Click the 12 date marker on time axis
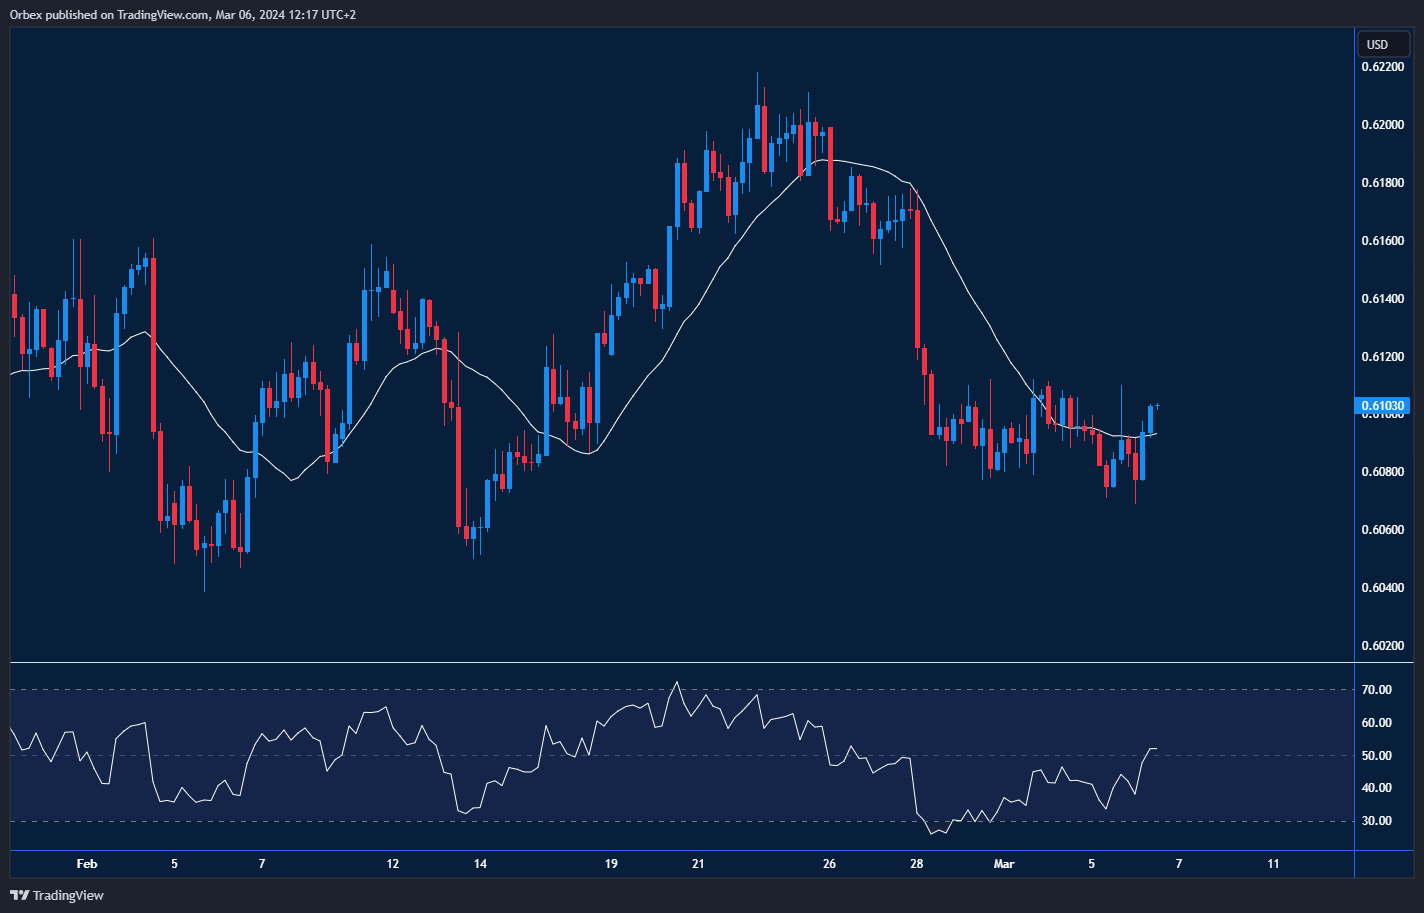 coord(392,864)
